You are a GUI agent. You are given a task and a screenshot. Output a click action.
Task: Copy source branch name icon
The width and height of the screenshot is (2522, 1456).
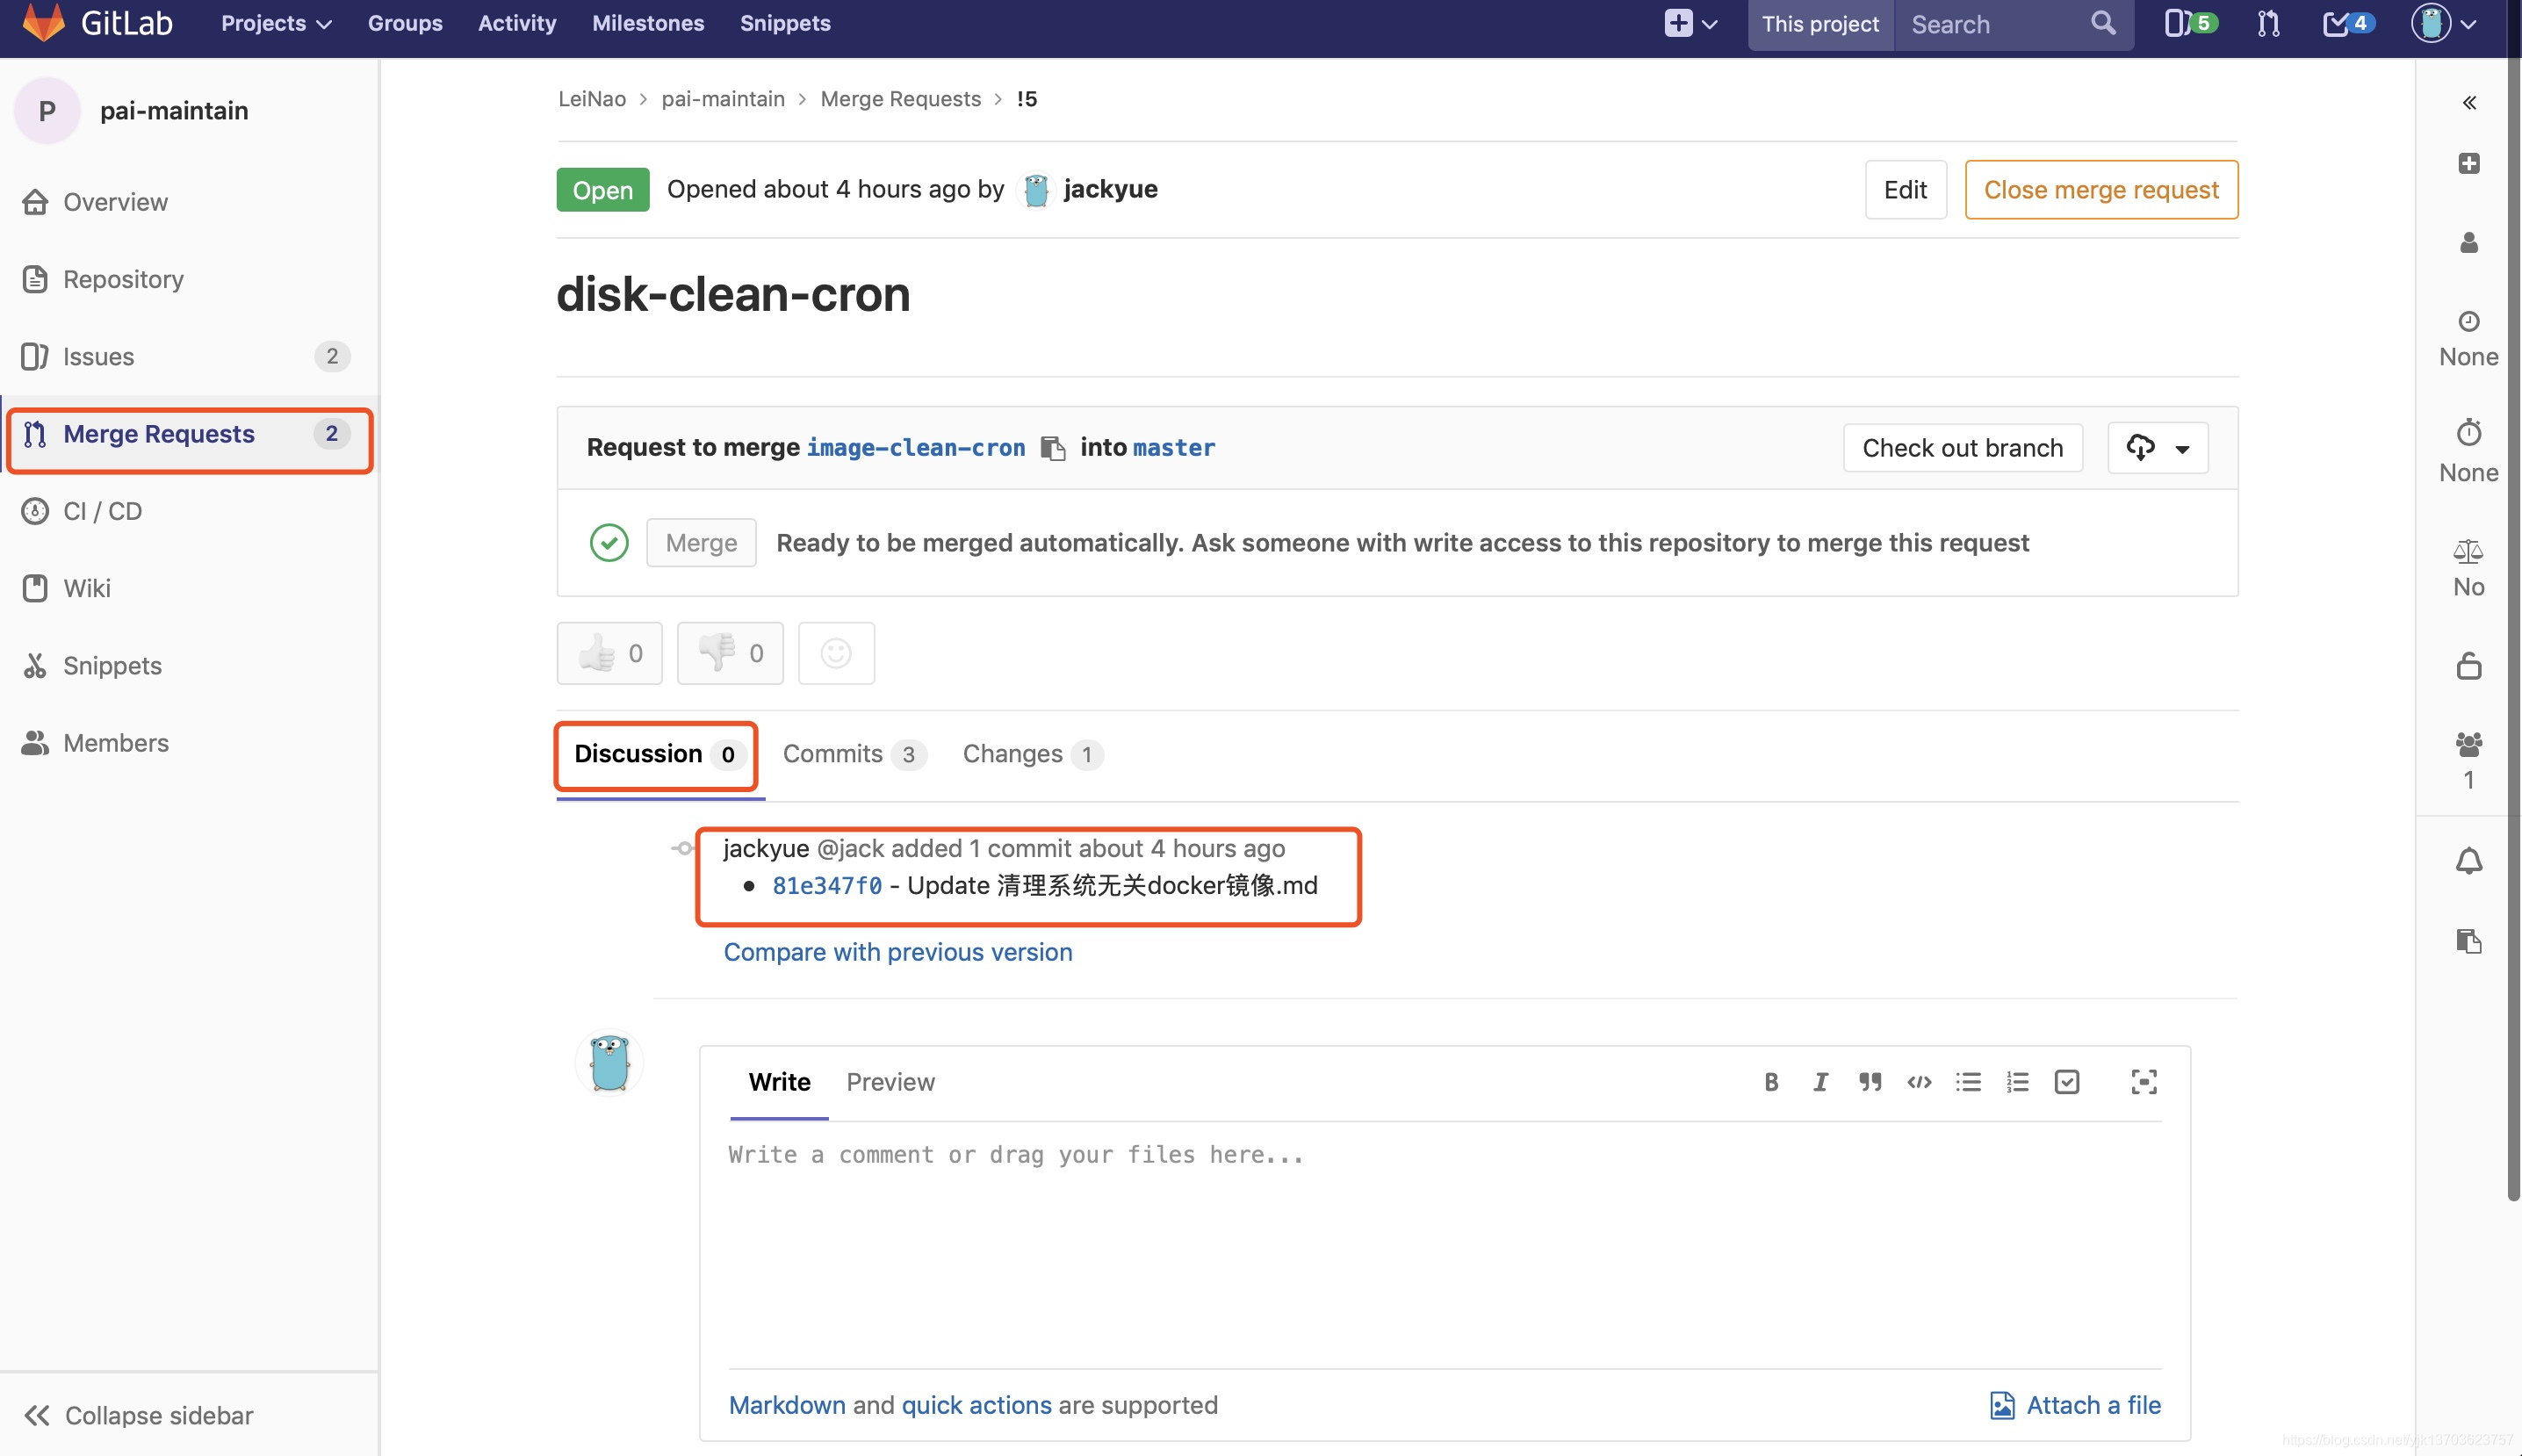[x=1053, y=448]
